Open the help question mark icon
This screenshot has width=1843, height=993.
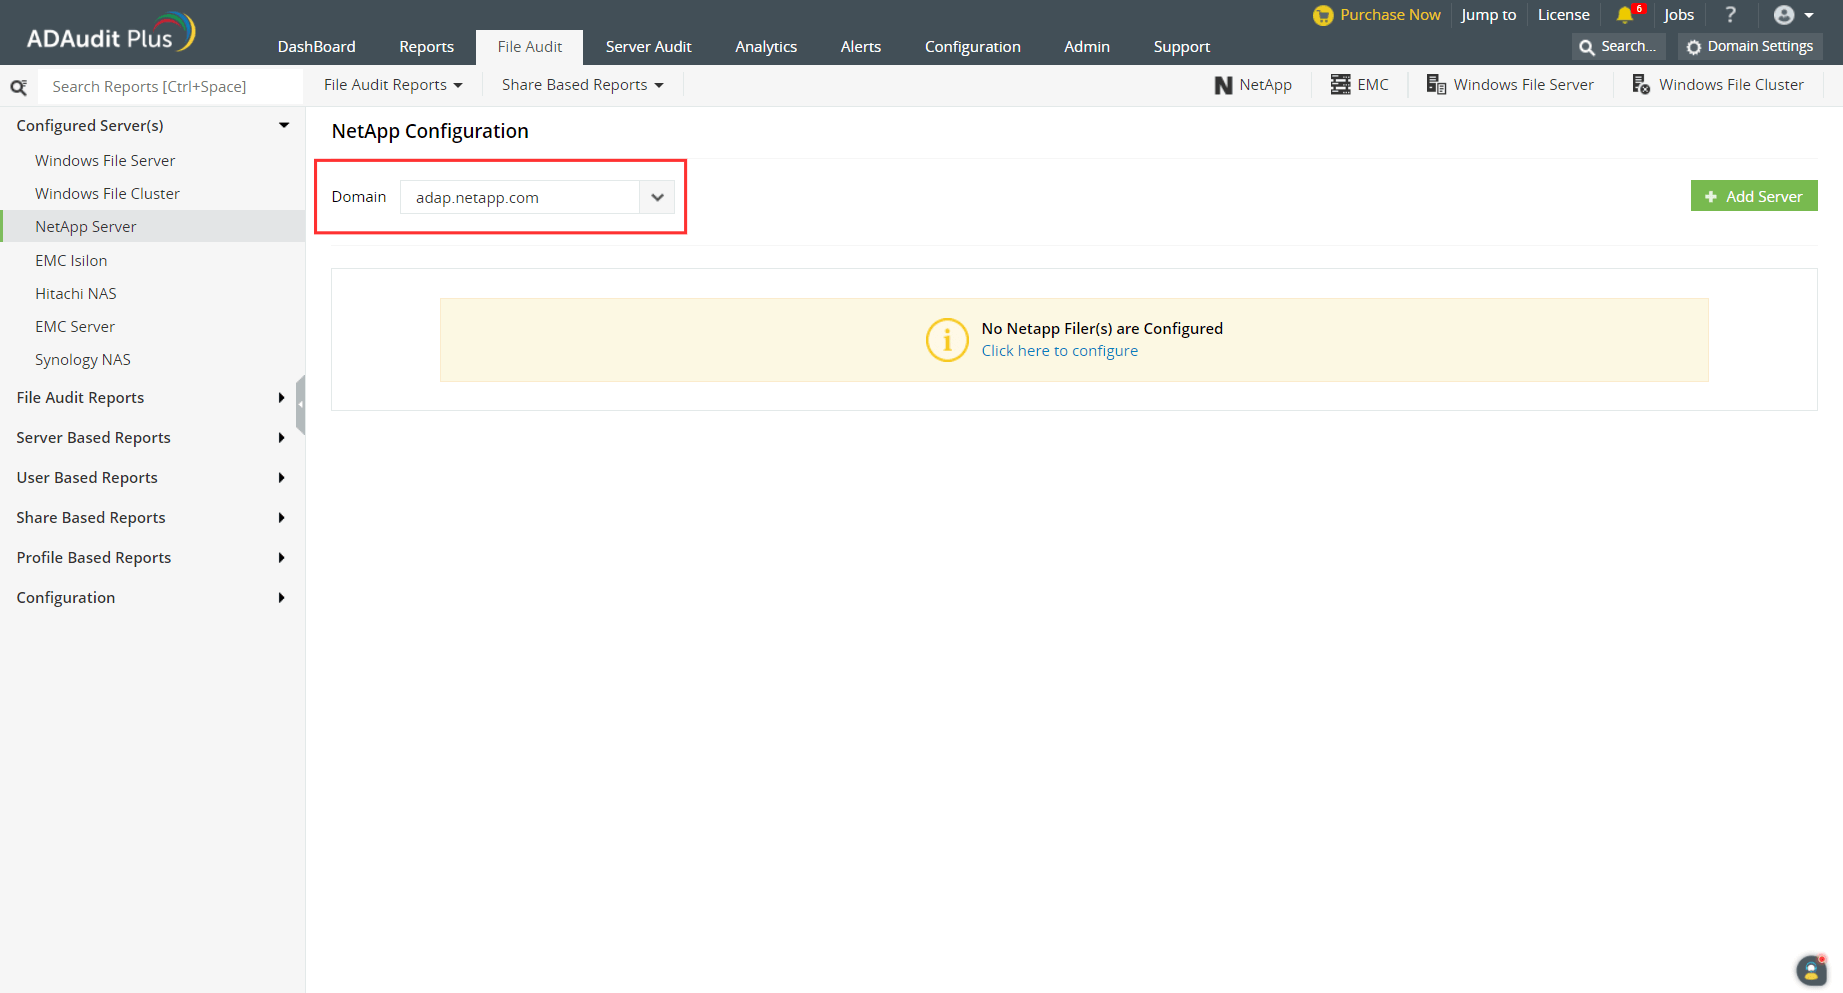point(1730,15)
